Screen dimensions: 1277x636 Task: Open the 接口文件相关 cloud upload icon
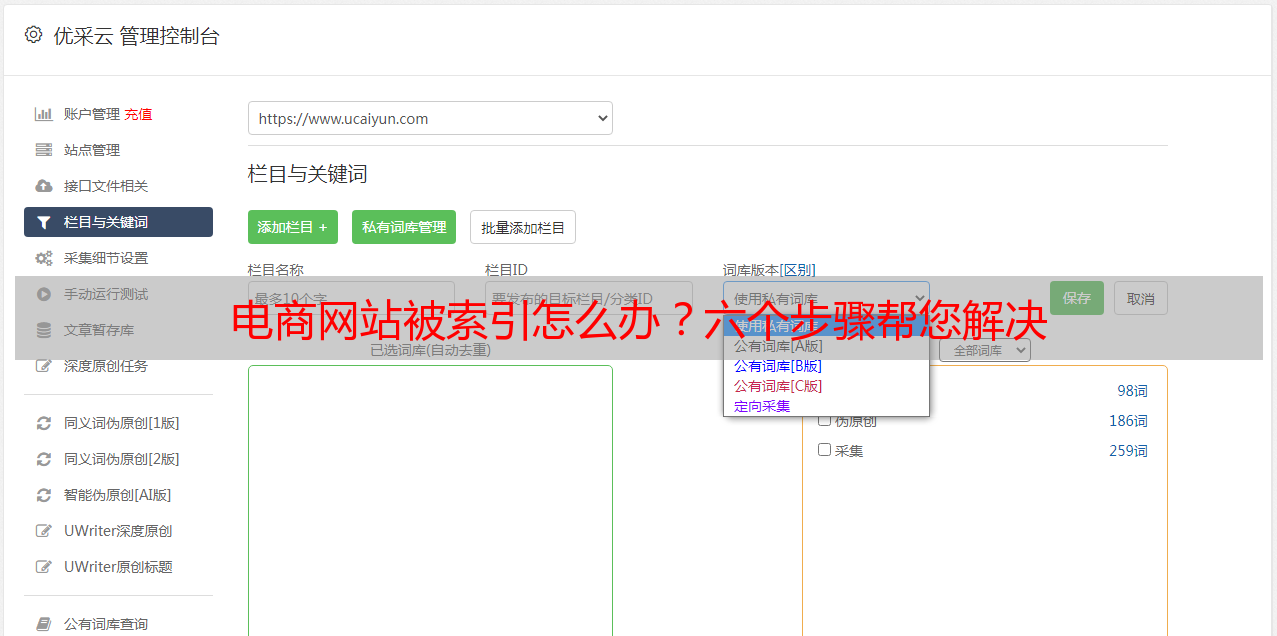coord(44,186)
